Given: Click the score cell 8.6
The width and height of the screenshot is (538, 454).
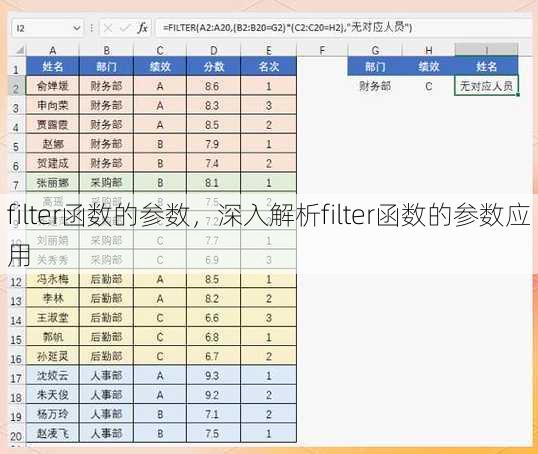Looking at the screenshot, I should [214, 86].
